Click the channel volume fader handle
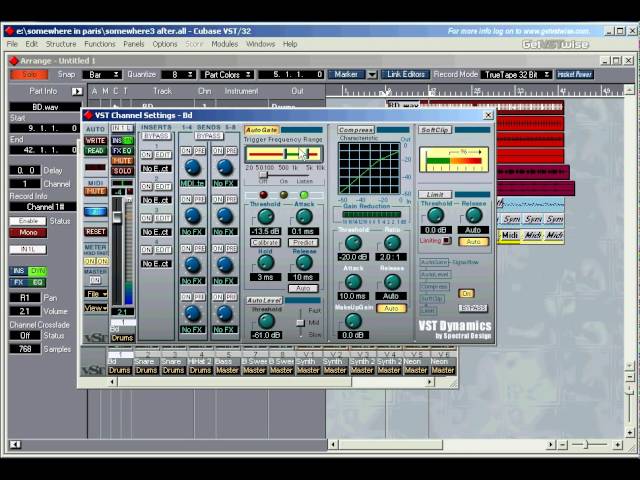The height and width of the screenshot is (480, 640). [x=117, y=216]
